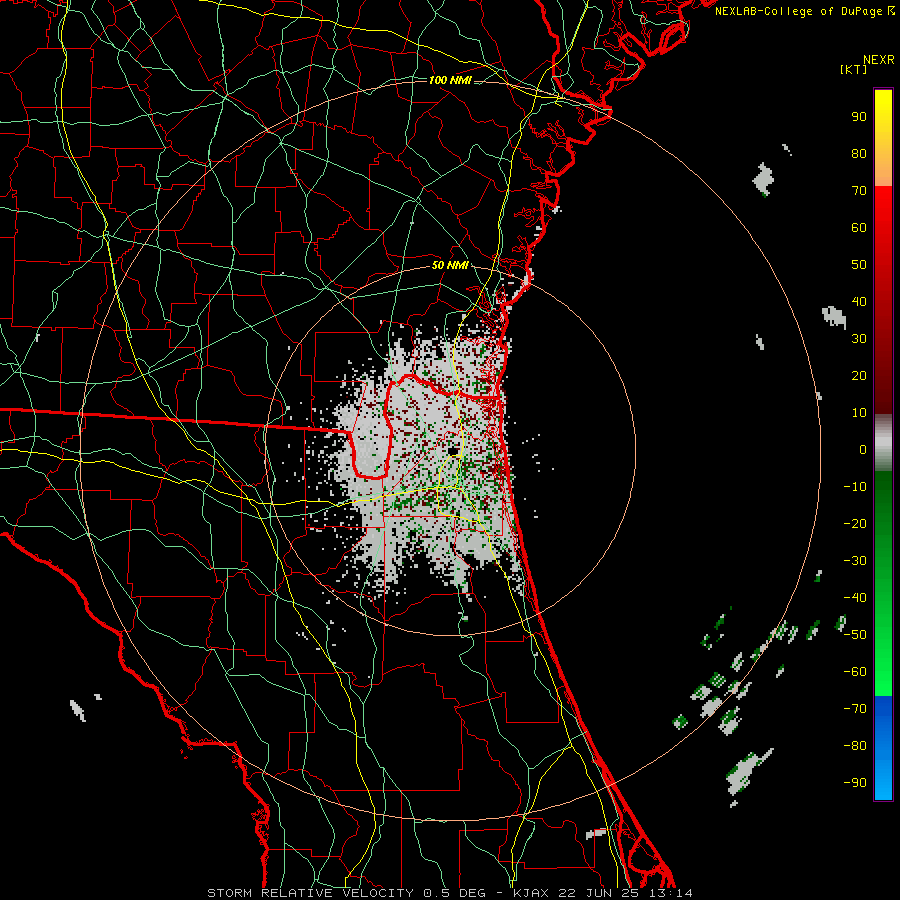This screenshot has width=900, height=900.
Task: Click the [KT] units label
Action: pos(853,69)
